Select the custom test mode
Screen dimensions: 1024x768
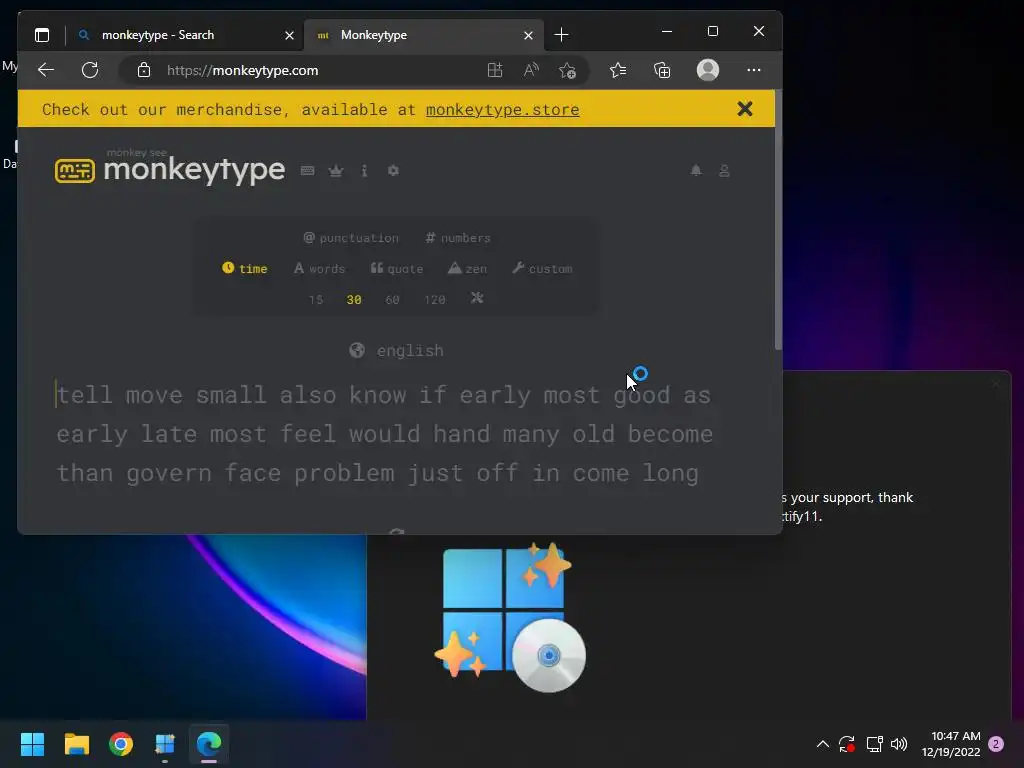(542, 268)
